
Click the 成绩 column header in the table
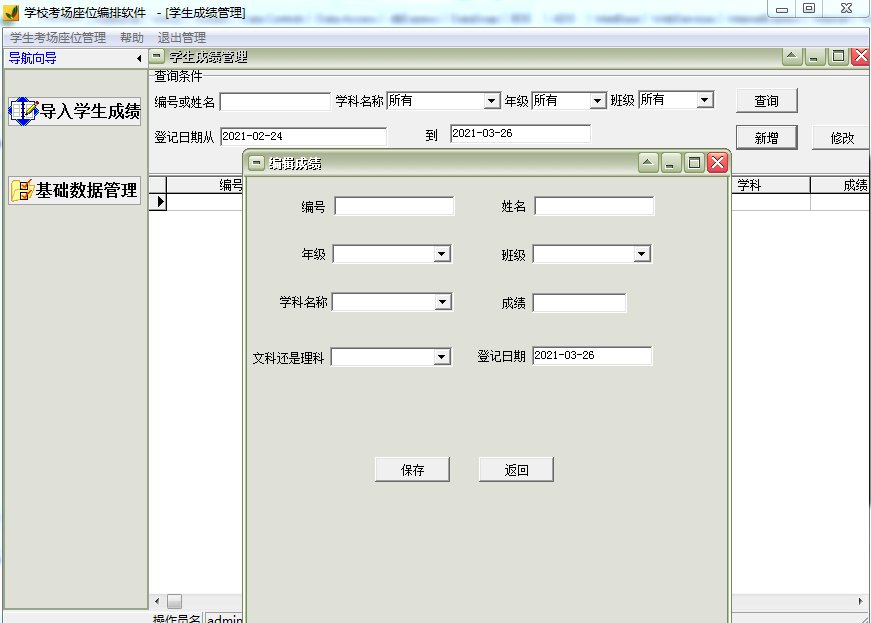pos(840,185)
